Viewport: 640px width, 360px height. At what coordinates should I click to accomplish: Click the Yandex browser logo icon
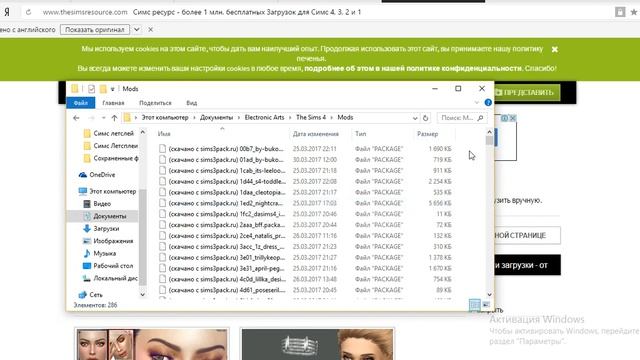[7, 12]
